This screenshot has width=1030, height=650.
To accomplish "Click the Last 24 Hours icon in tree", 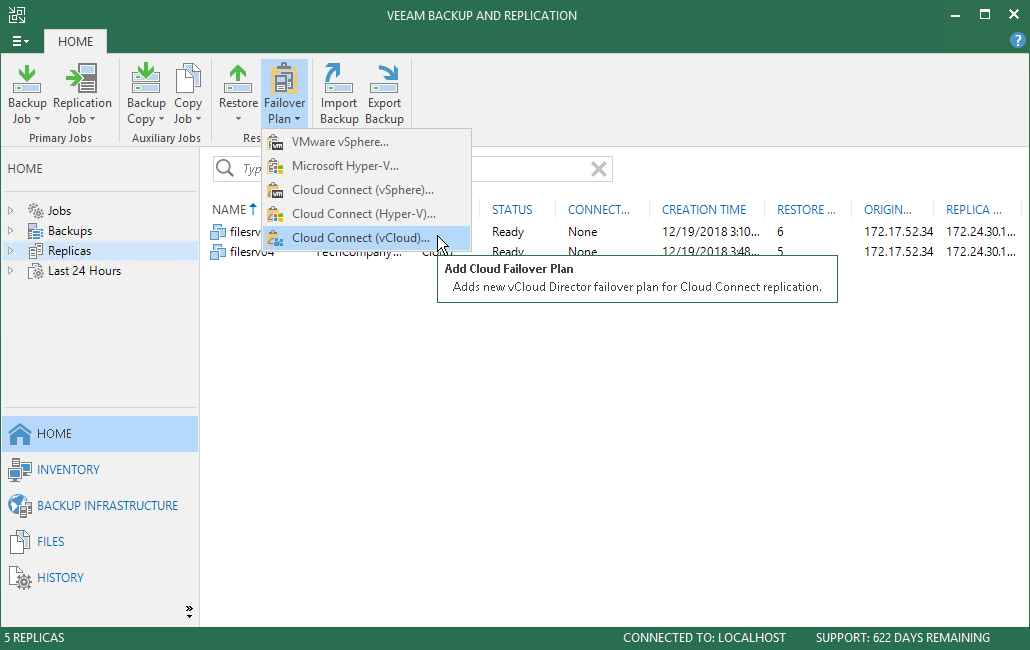I will click(35, 271).
